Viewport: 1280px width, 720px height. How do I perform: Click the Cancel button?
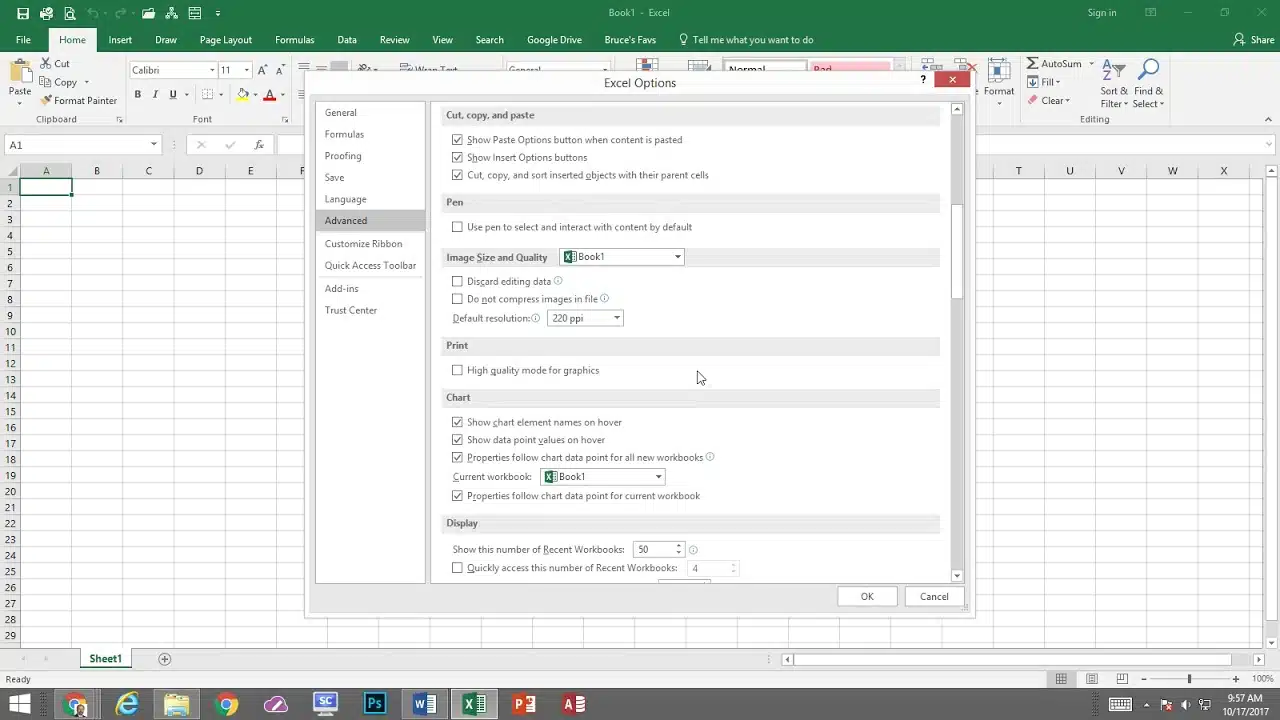[933, 596]
